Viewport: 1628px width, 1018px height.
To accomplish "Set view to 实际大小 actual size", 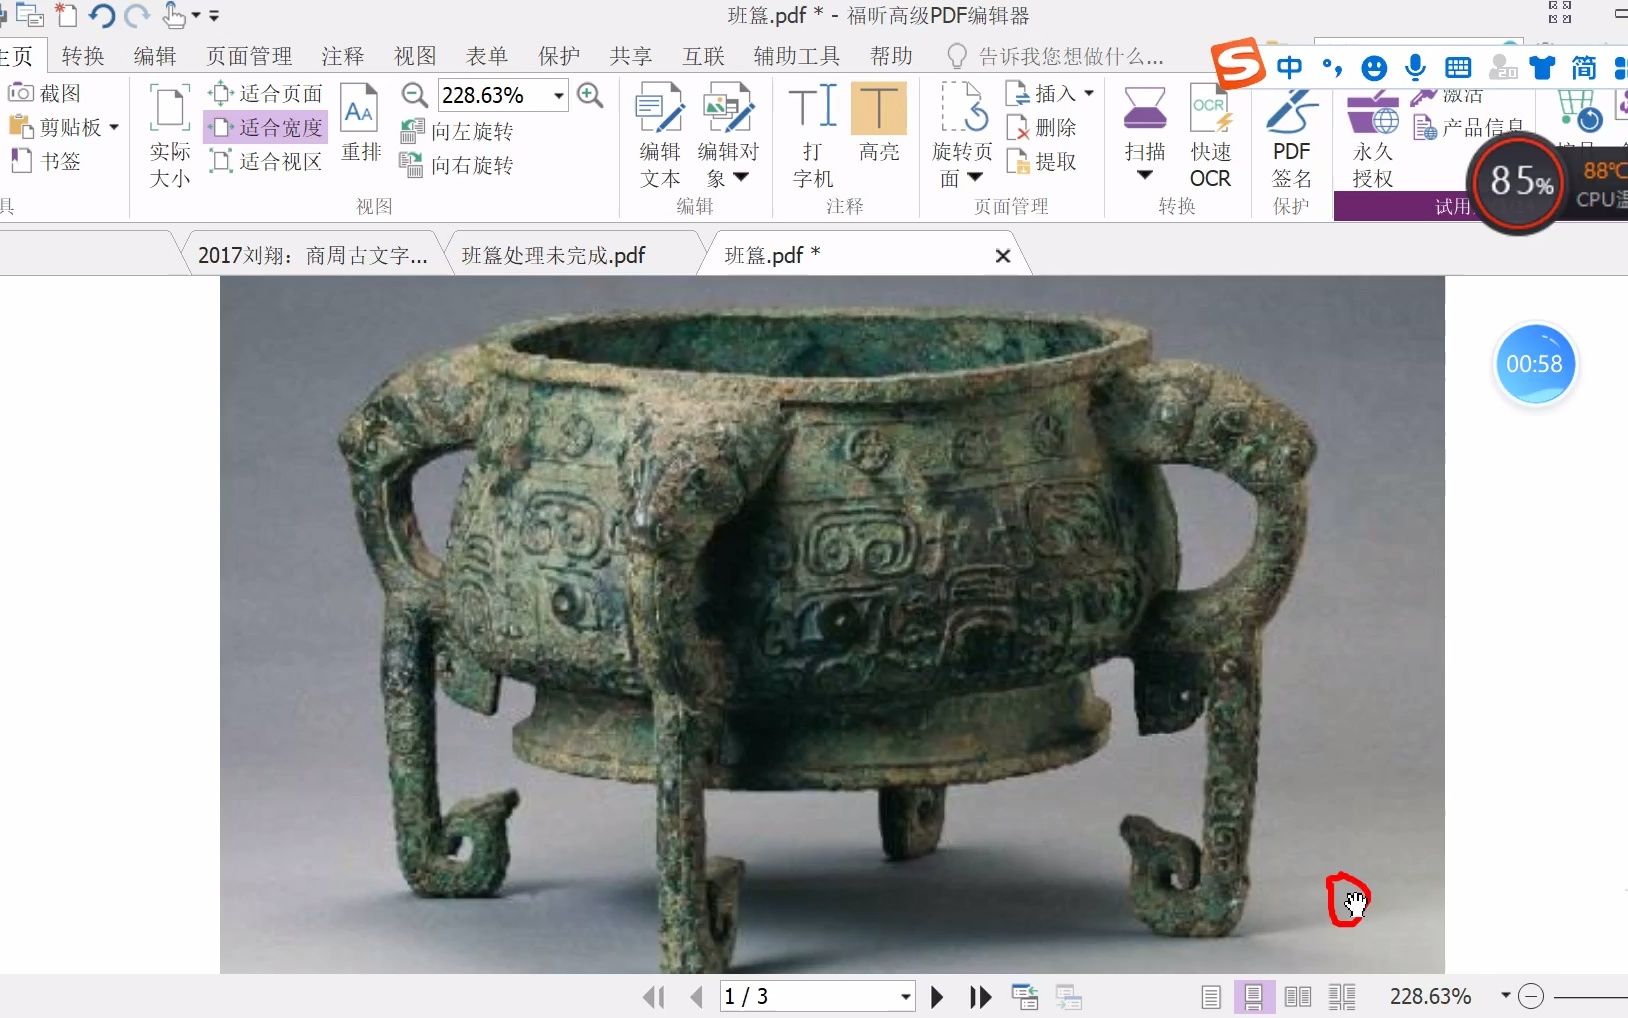I will pyautogui.click(x=169, y=136).
